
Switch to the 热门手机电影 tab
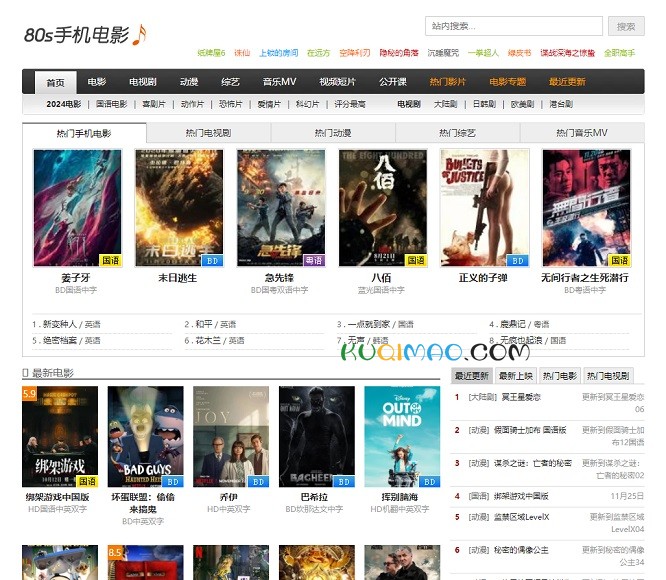point(84,133)
